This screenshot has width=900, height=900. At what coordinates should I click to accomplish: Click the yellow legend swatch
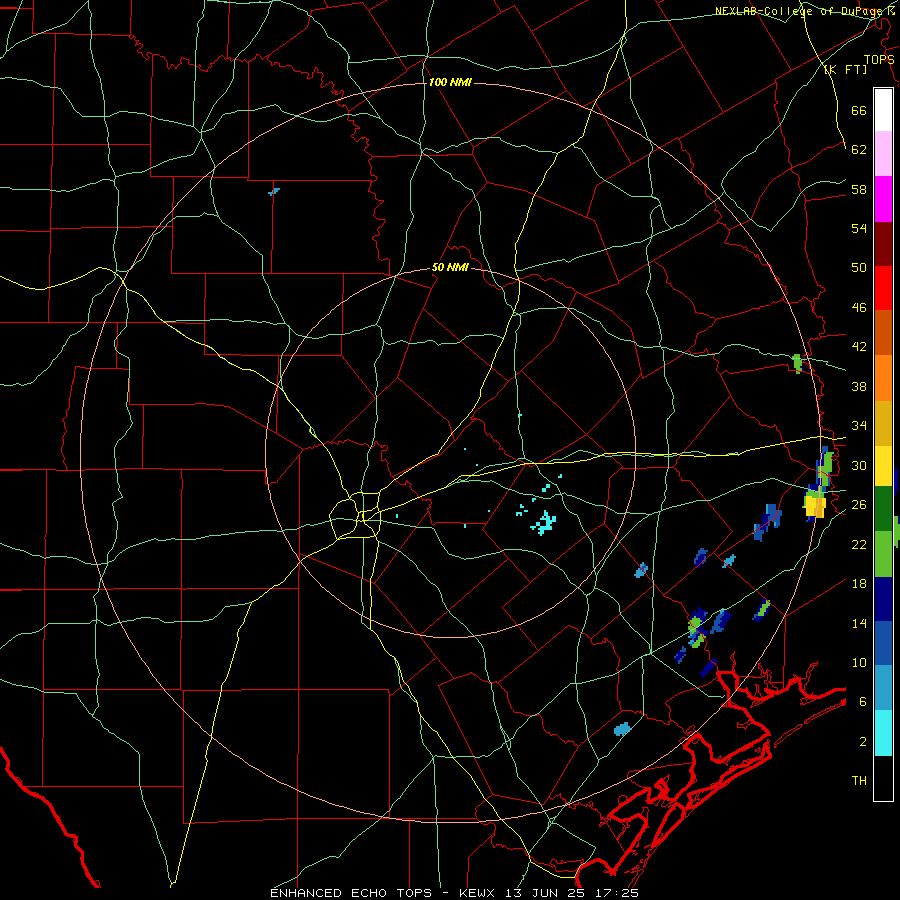[883, 466]
